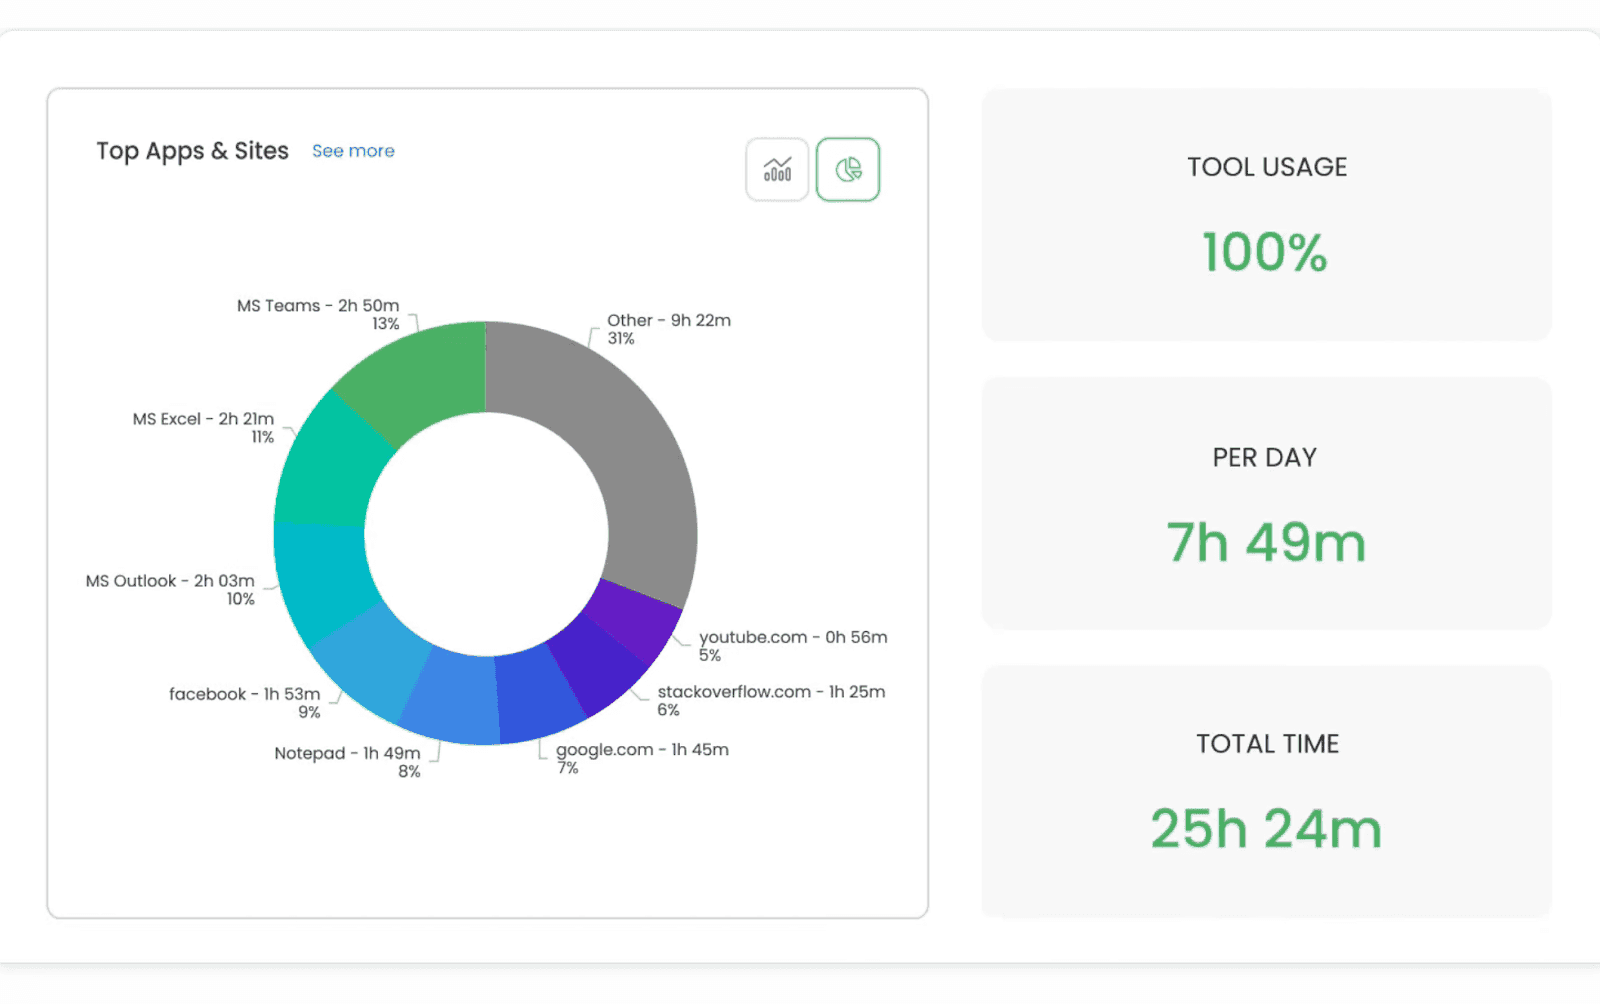Click the blue Notepad donut segment
This screenshot has height=1004, width=1600.
[452, 695]
